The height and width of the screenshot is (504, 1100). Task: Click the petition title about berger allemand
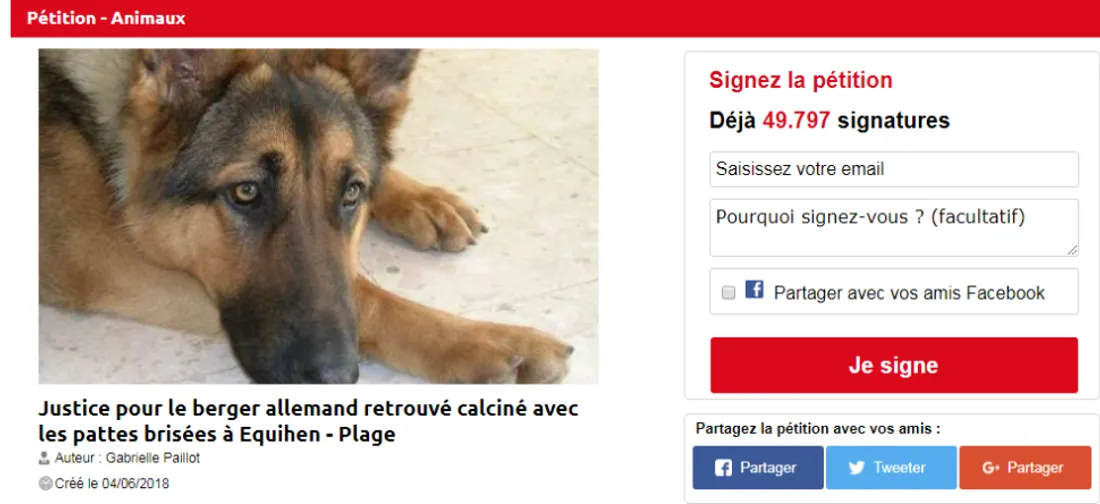point(308,421)
